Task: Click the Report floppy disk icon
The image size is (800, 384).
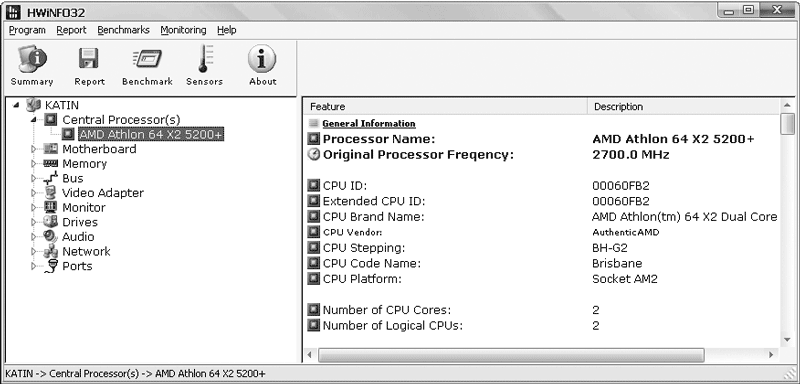Action: click(x=89, y=59)
